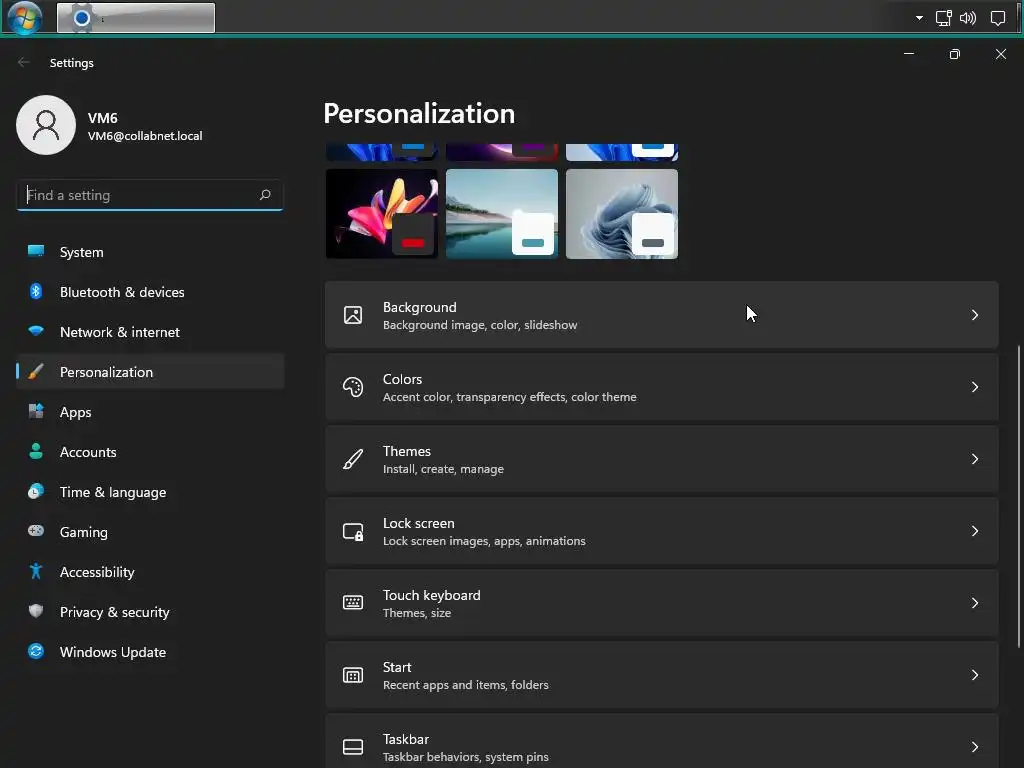
Task: Apply the lake landscape theme thumbnail
Action: [x=502, y=214]
